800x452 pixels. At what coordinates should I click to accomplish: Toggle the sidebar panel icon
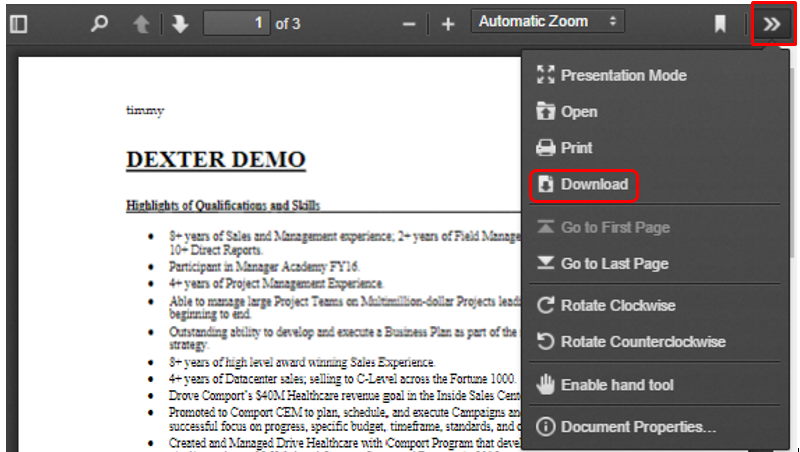click(18, 24)
